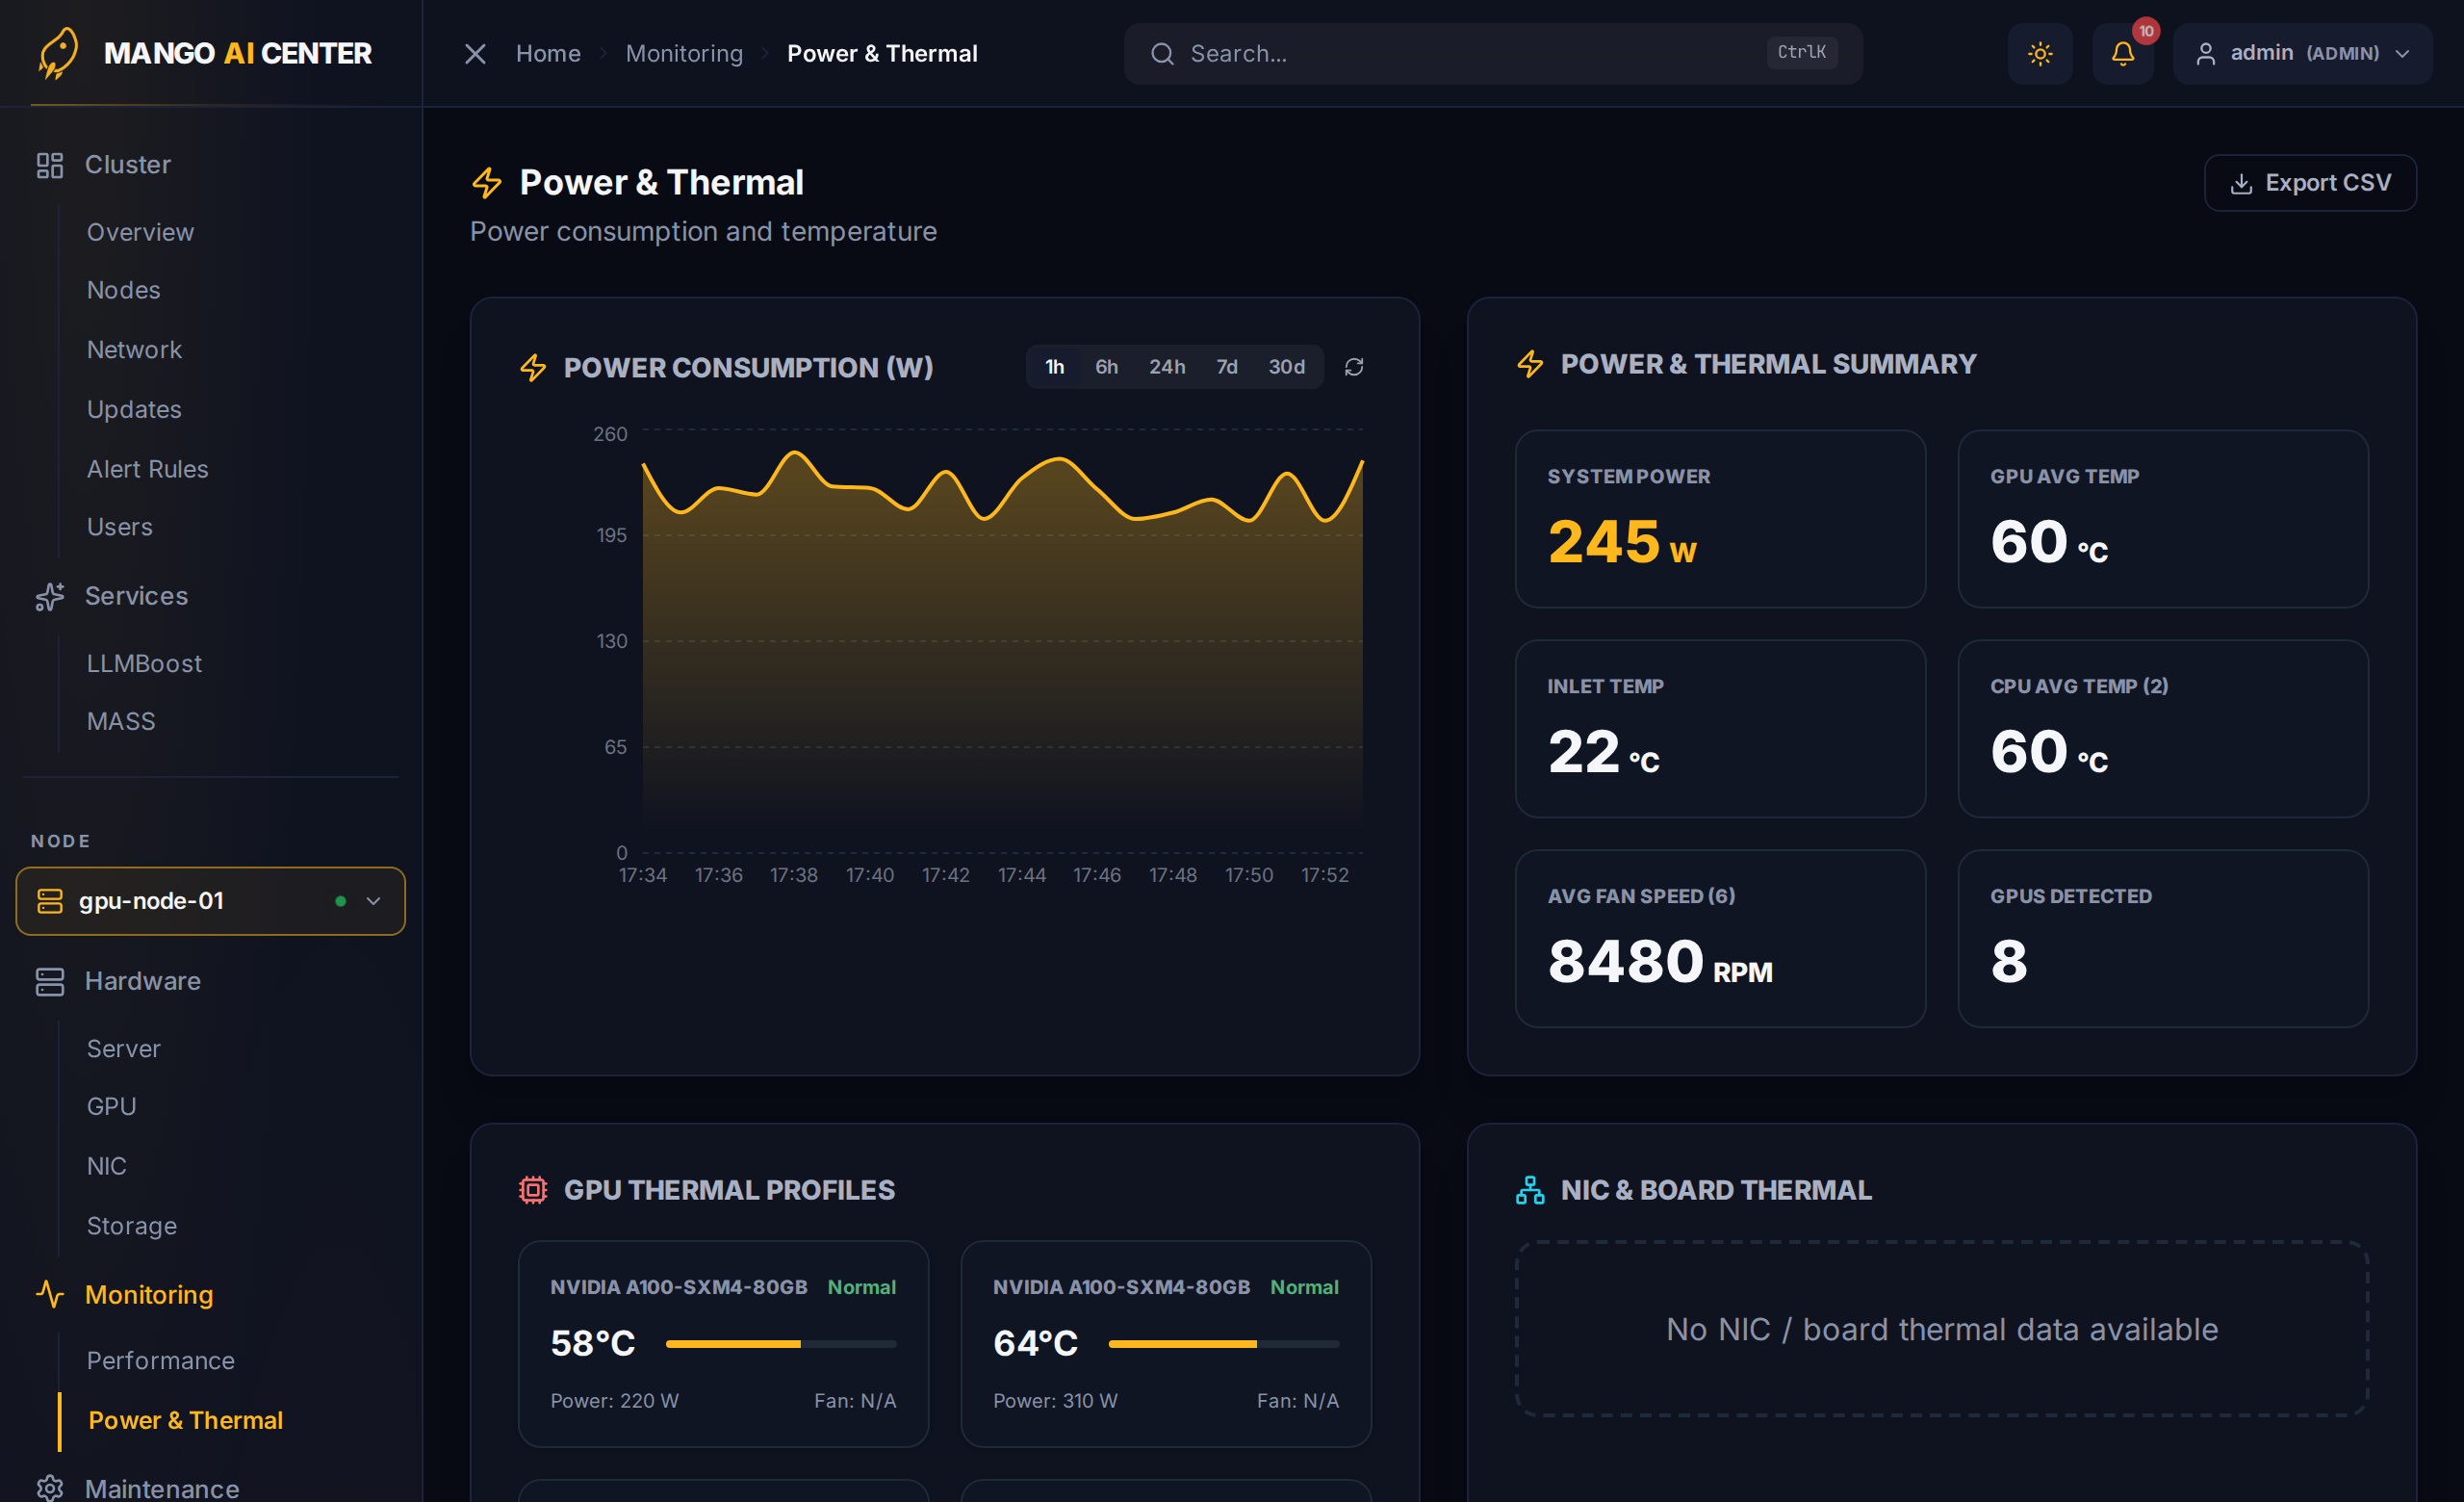The width and height of the screenshot is (2464, 1502).
Task: Go to Home breadcrumb
Action: pyautogui.click(x=548, y=54)
